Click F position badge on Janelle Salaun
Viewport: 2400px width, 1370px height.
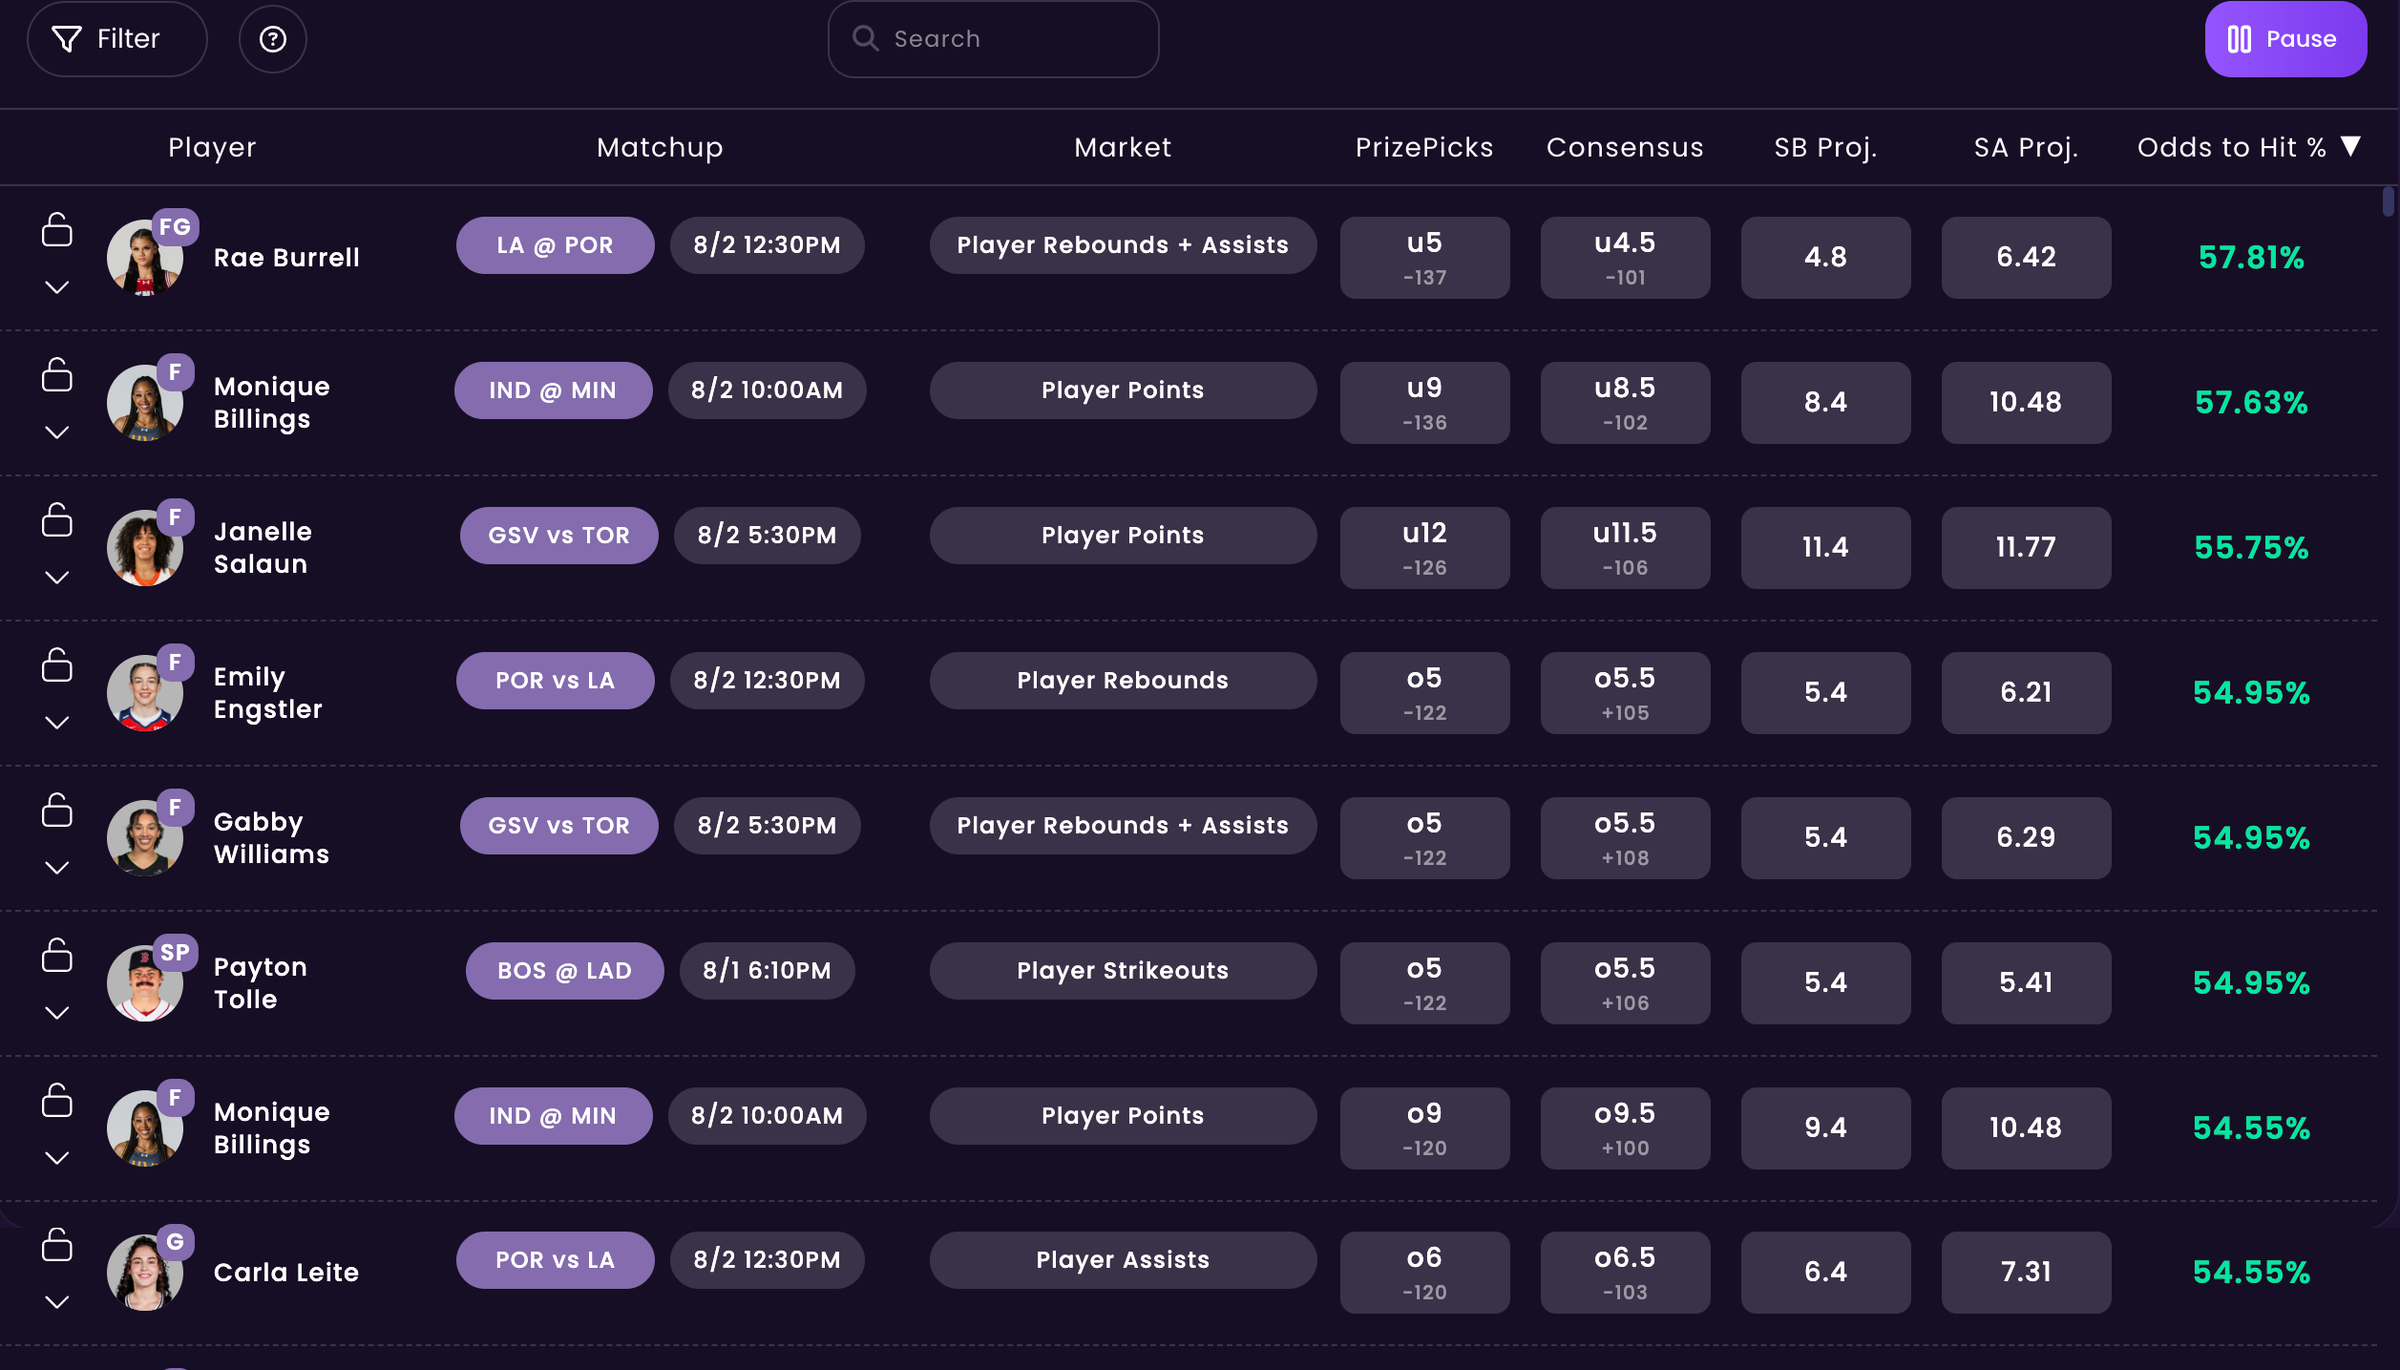pos(175,517)
